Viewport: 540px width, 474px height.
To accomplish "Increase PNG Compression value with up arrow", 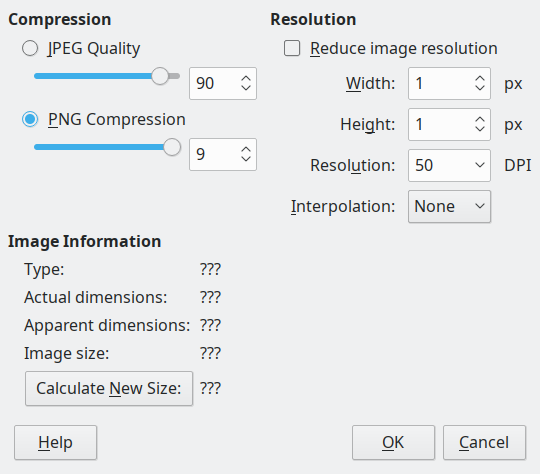I will (246, 150).
